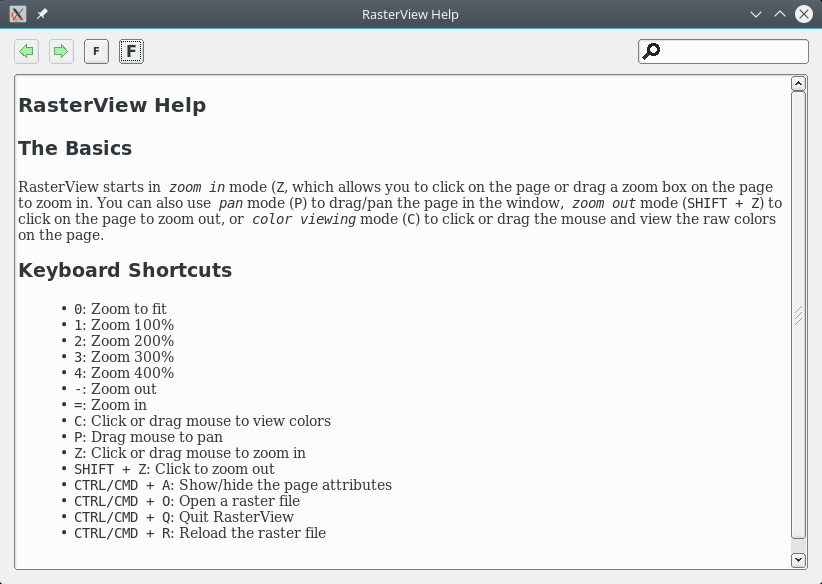Click the '-: Zoom out' line
This screenshot has width=822, height=584.
point(115,389)
